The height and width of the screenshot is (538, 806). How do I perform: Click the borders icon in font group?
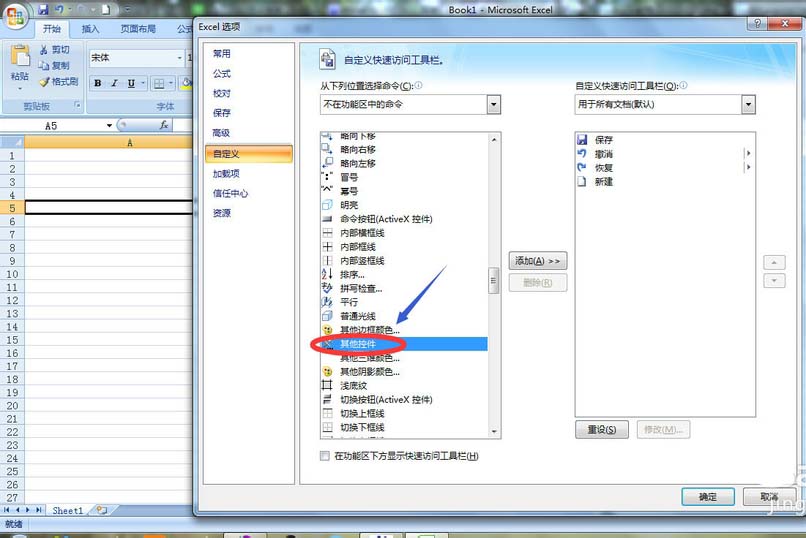(x=159, y=83)
